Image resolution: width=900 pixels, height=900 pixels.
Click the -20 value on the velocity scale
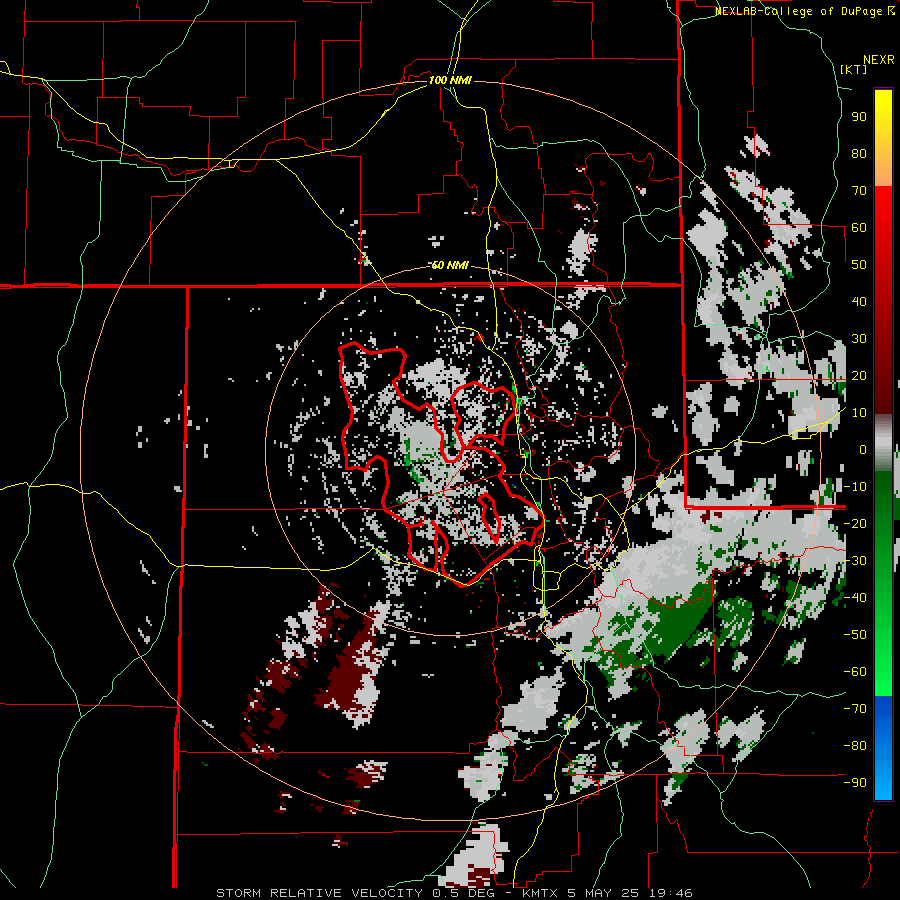pyautogui.click(x=855, y=523)
